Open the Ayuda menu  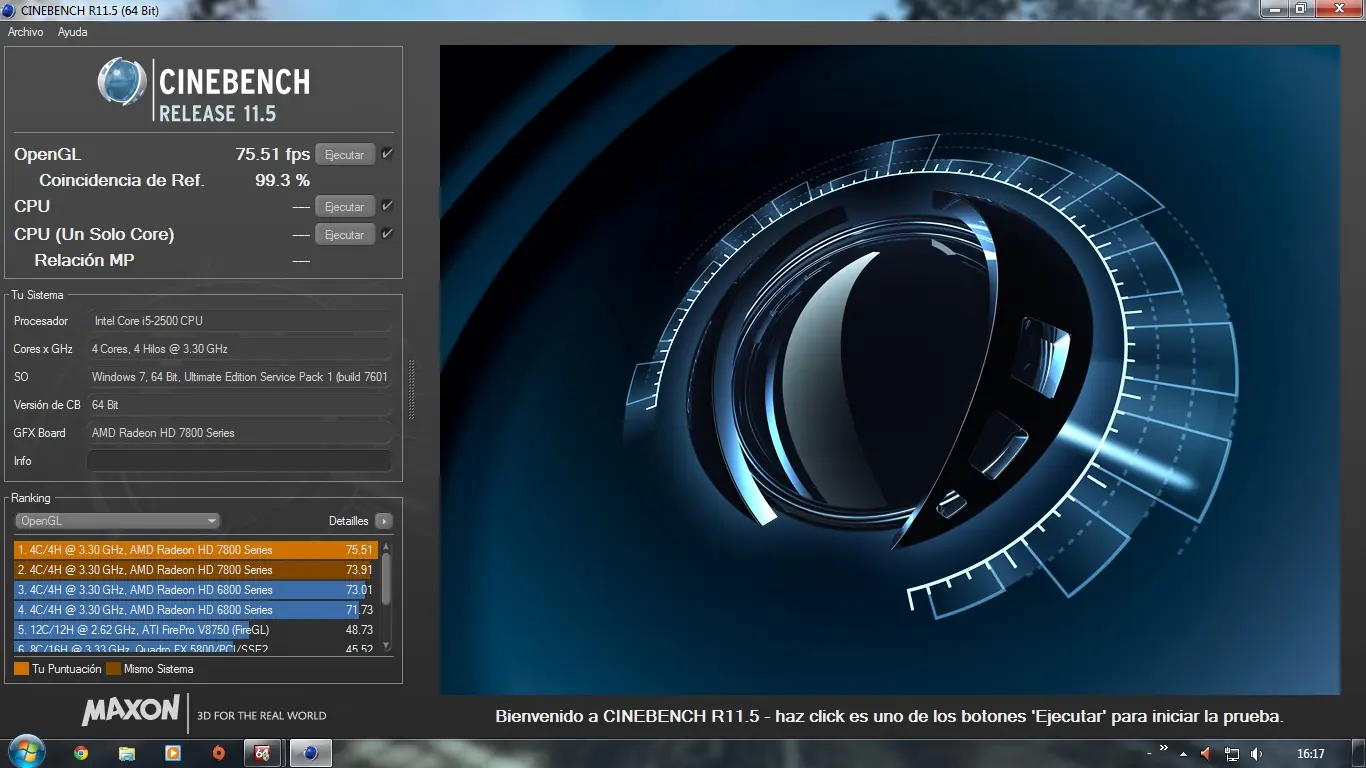click(72, 32)
